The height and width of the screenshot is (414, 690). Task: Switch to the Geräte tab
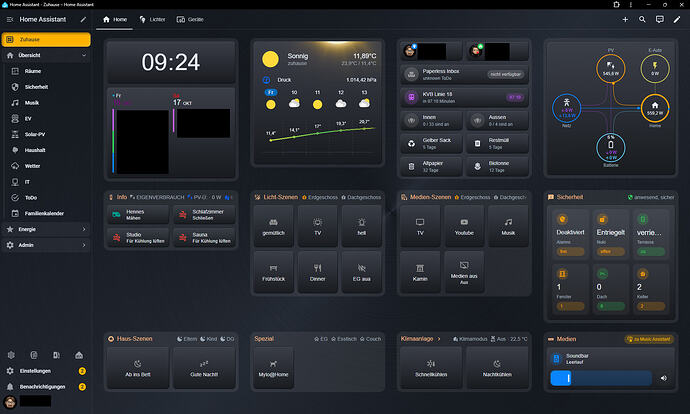point(190,19)
